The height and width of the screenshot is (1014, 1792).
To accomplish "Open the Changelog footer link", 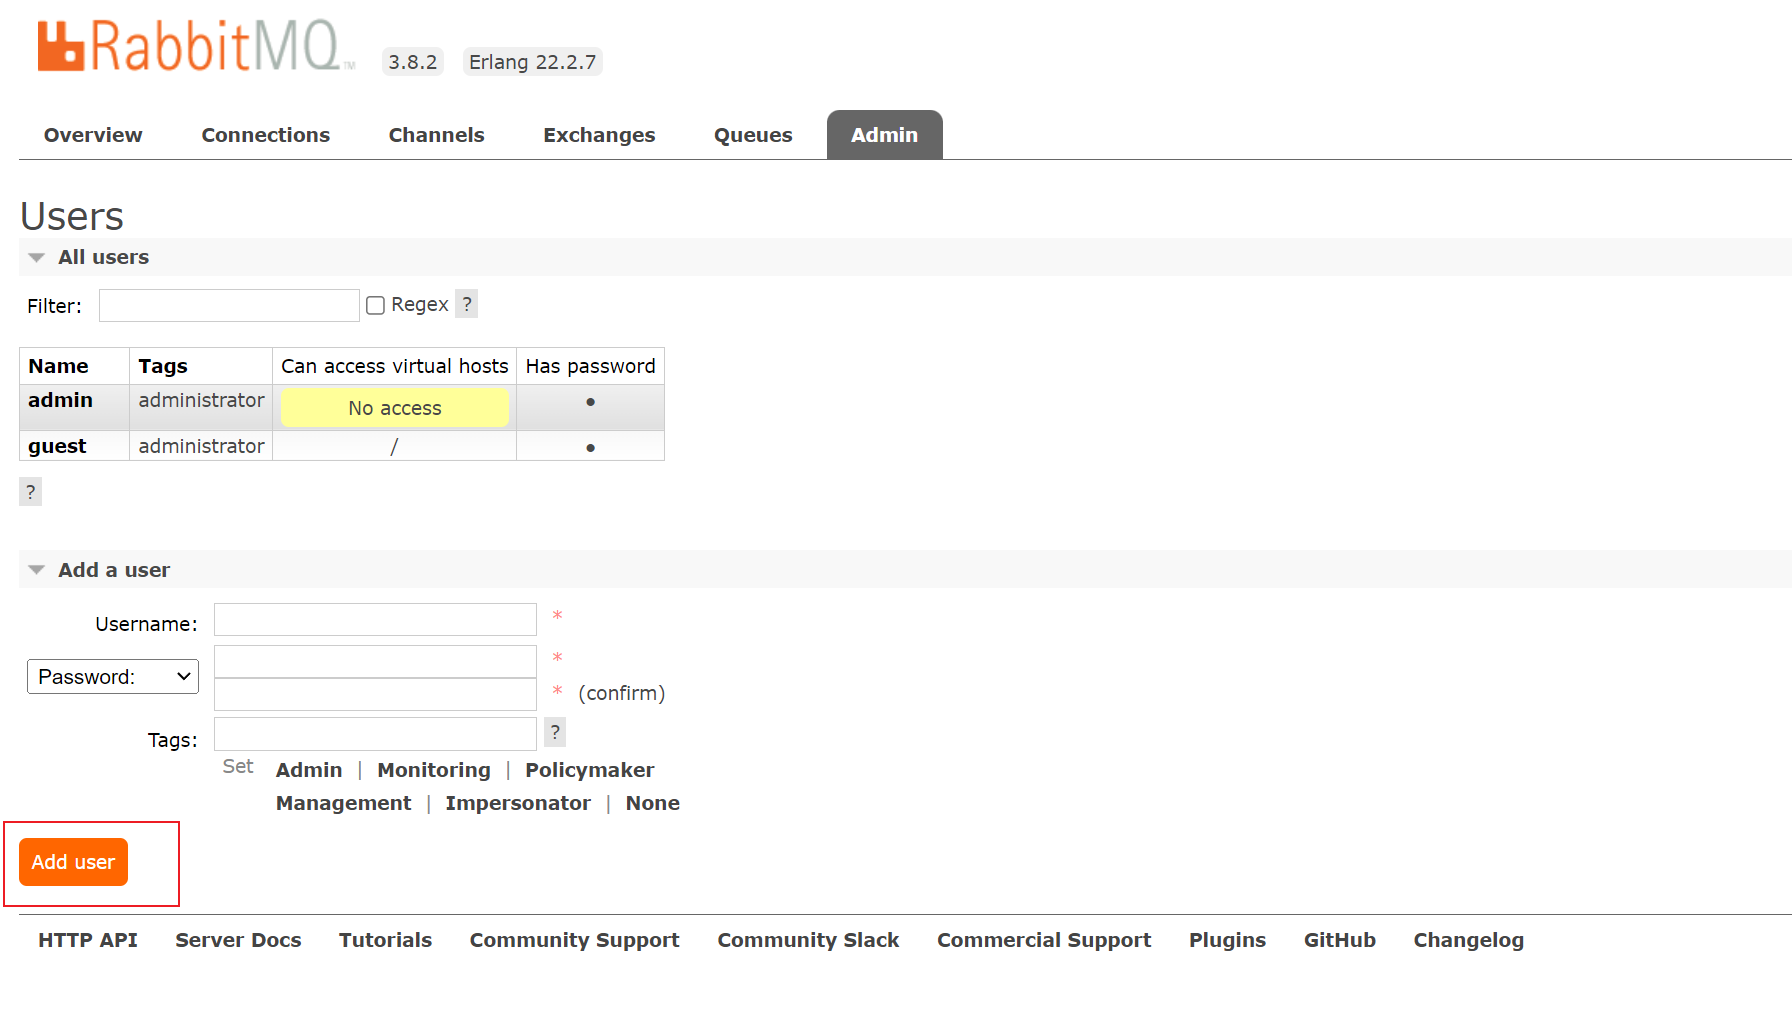I will coord(1468,940).
